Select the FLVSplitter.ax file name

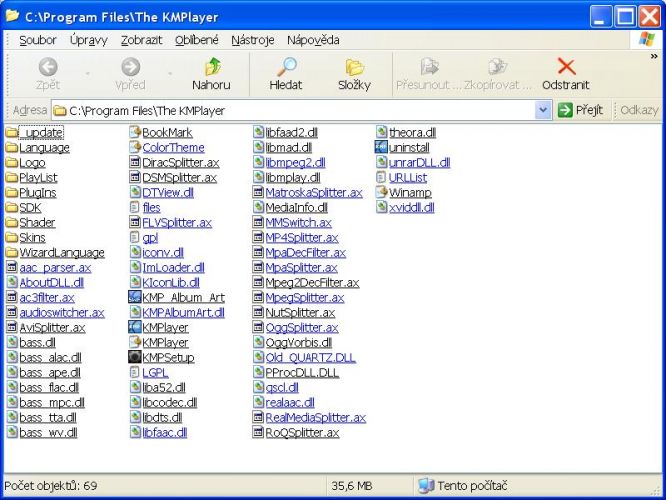[177, 223]
